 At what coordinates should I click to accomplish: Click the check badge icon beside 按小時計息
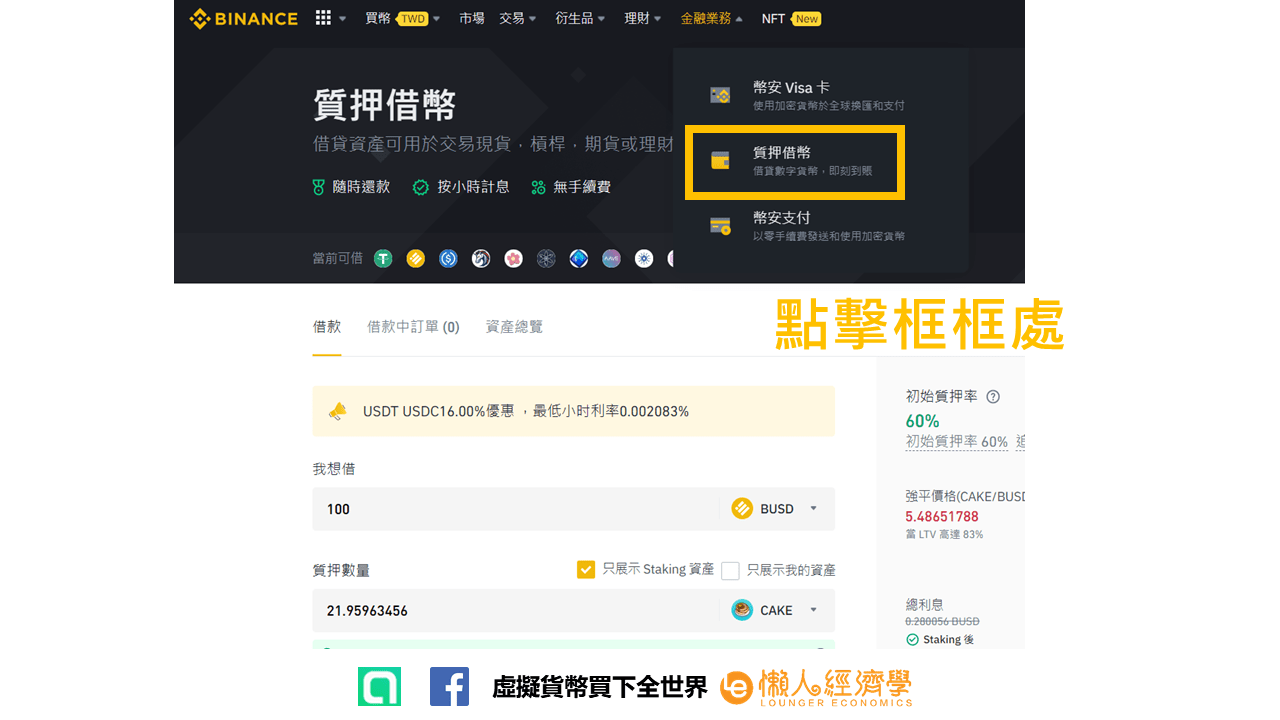[421, 187]
